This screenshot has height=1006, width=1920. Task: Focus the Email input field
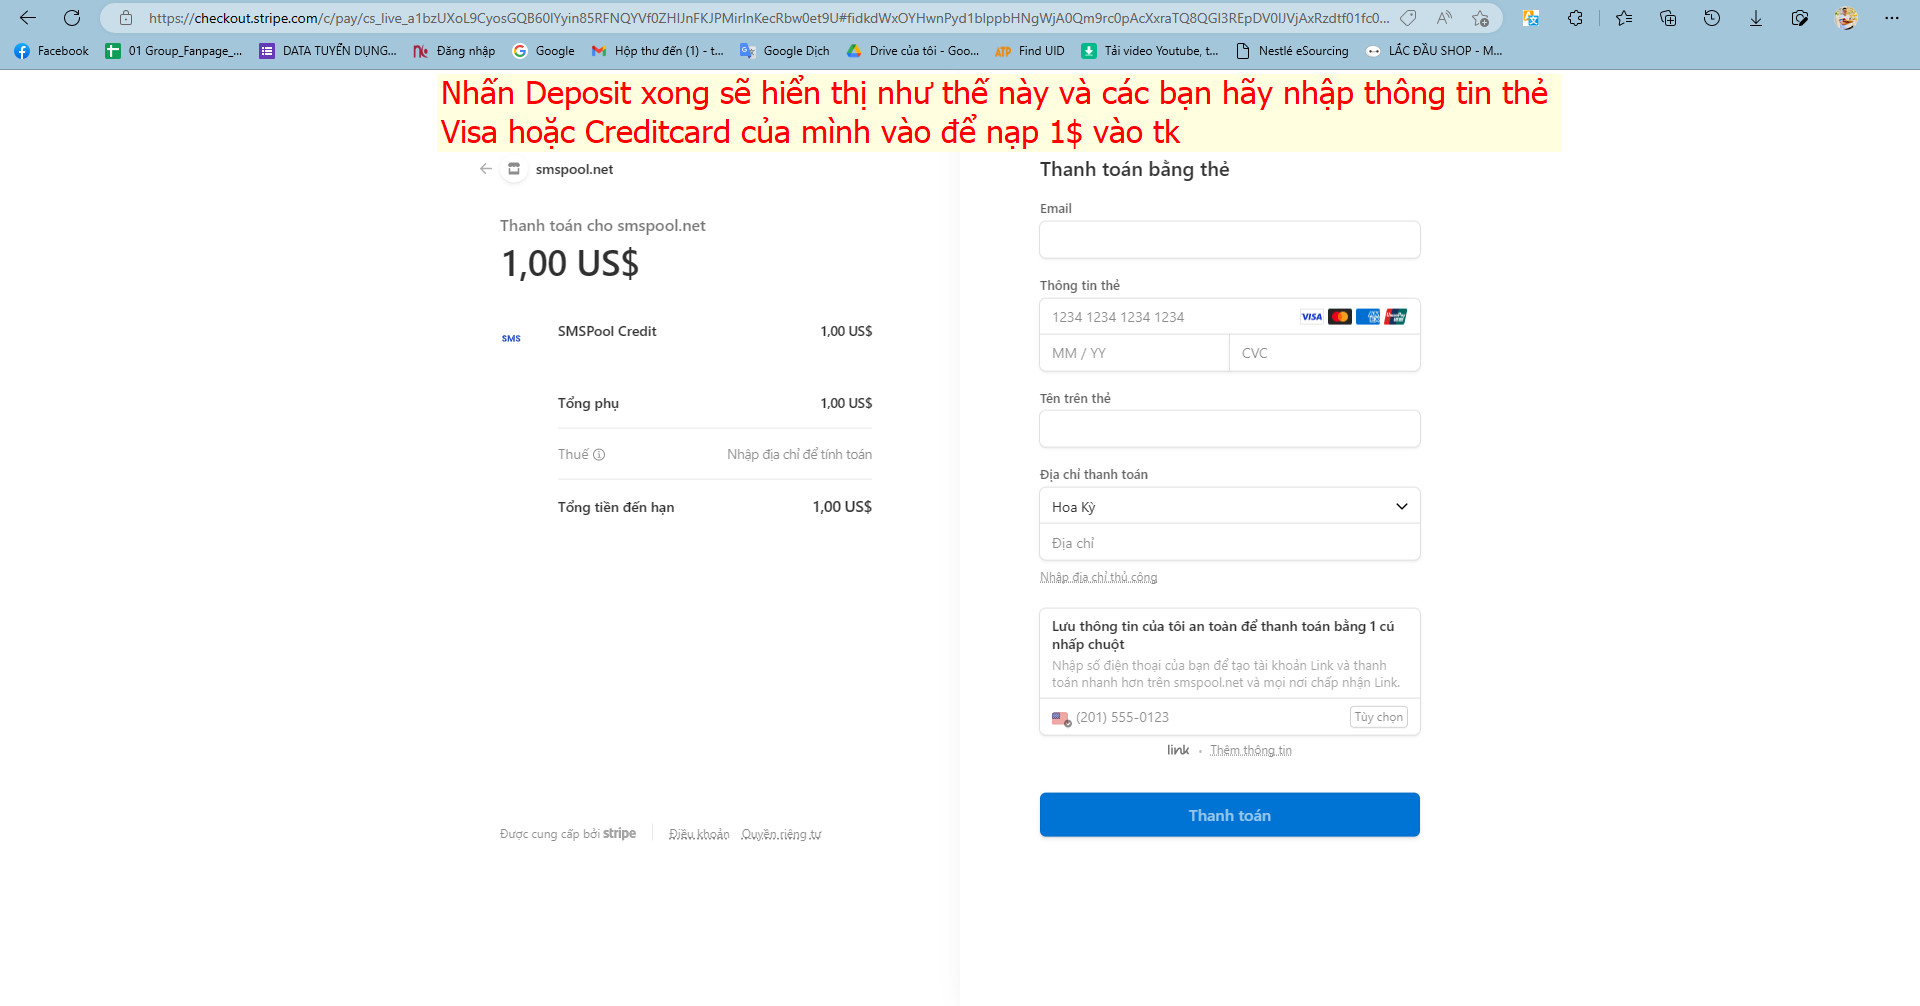point(1229,240)
